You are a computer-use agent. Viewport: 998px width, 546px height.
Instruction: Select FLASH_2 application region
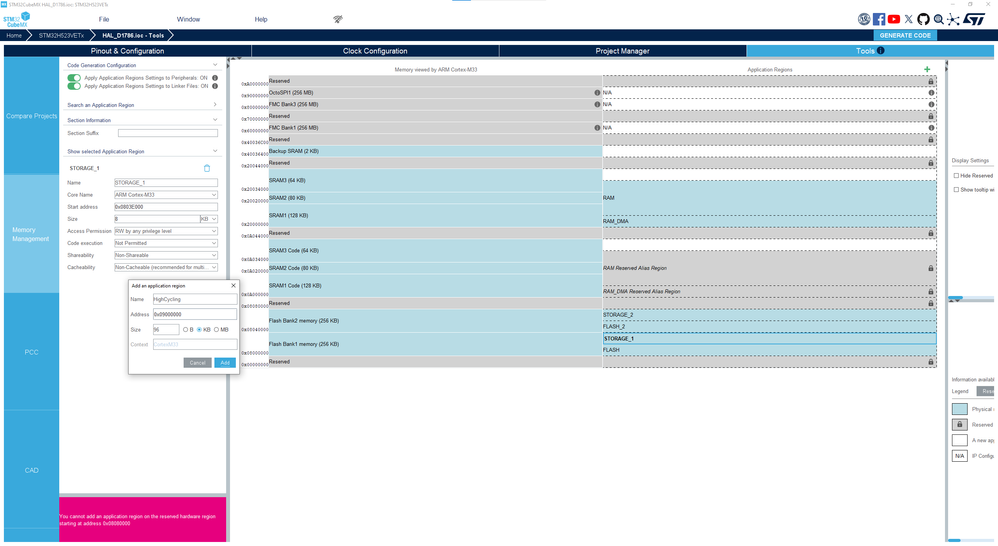click(770, 326)
